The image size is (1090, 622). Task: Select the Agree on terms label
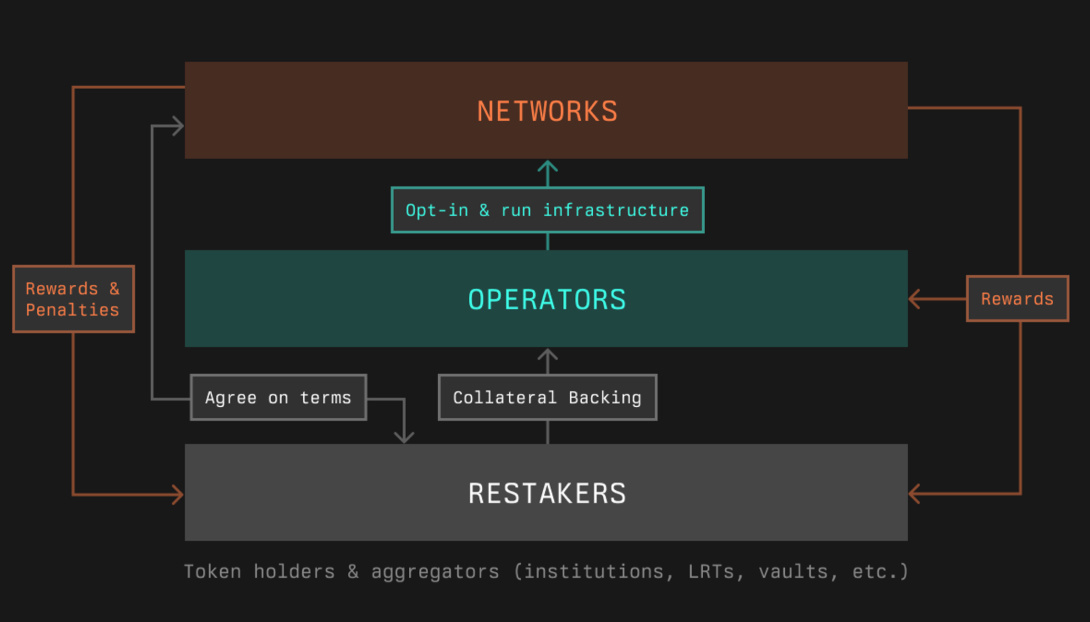278,398
